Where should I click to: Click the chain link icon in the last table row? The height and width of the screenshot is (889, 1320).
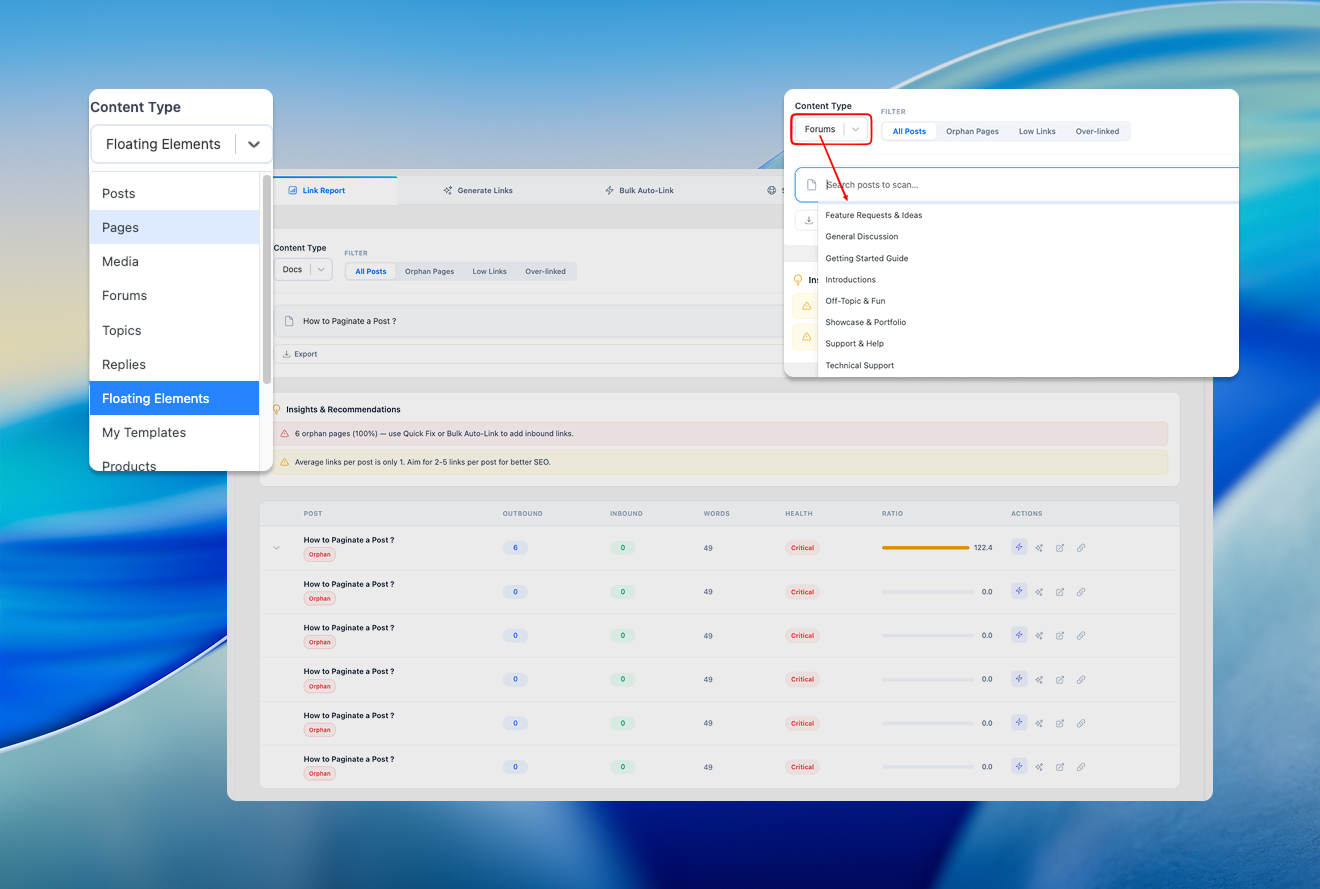pyautogui.click(x=1081, y=767)
